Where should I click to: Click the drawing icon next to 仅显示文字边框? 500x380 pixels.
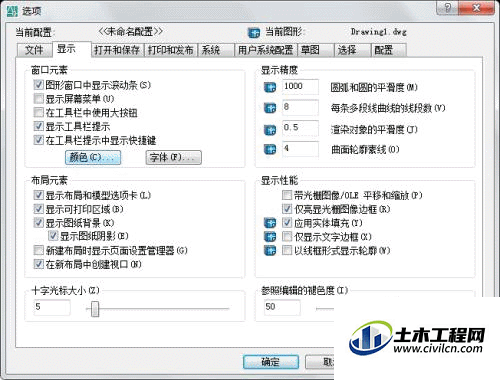click(270, 237)
